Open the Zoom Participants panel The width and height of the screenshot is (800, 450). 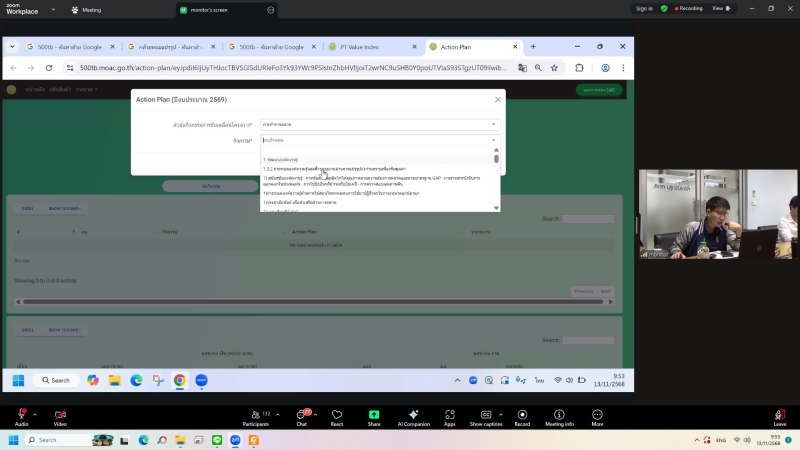[x=255, y=414]
